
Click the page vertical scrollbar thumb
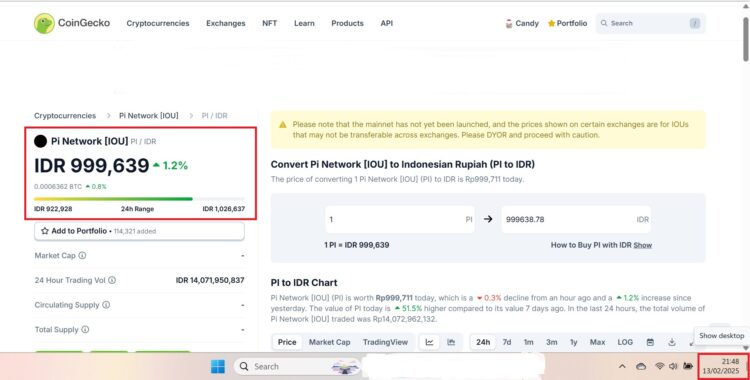[x=746, y=38]
